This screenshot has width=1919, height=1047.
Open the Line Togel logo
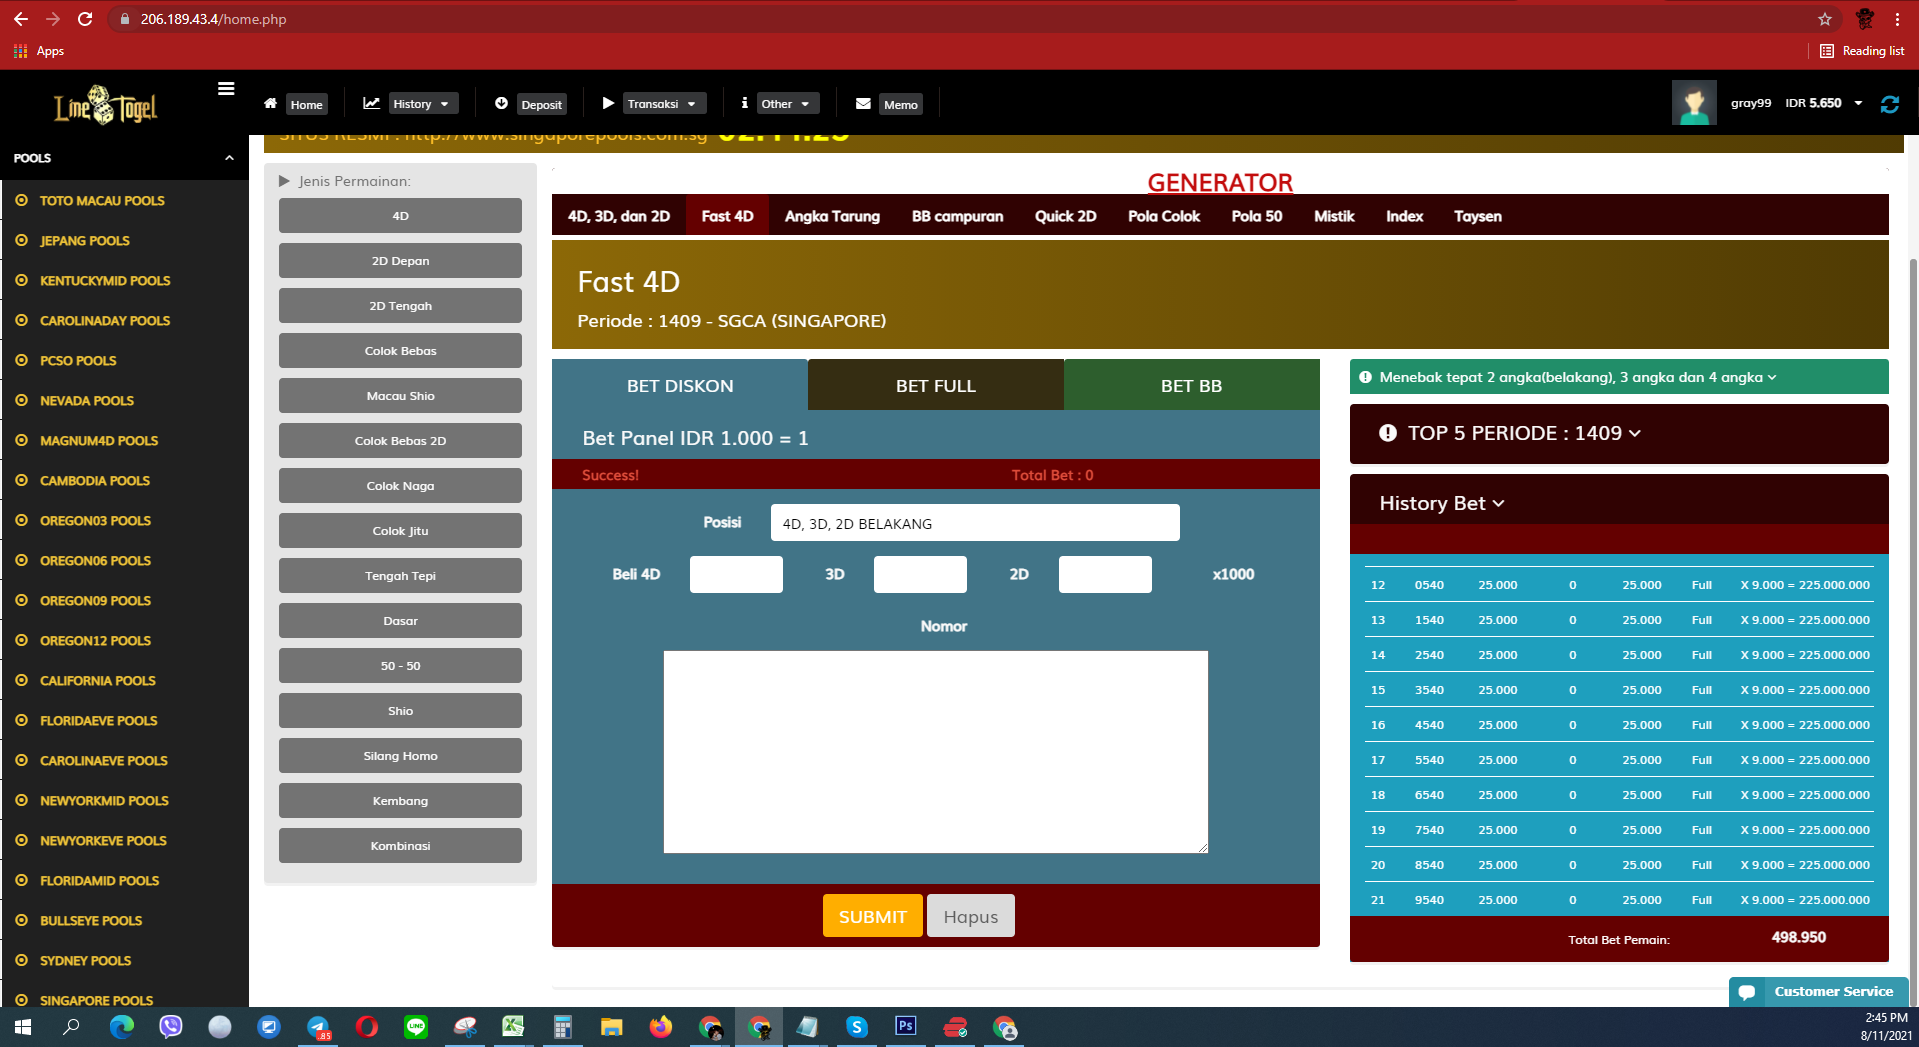[x=105, y=104]
